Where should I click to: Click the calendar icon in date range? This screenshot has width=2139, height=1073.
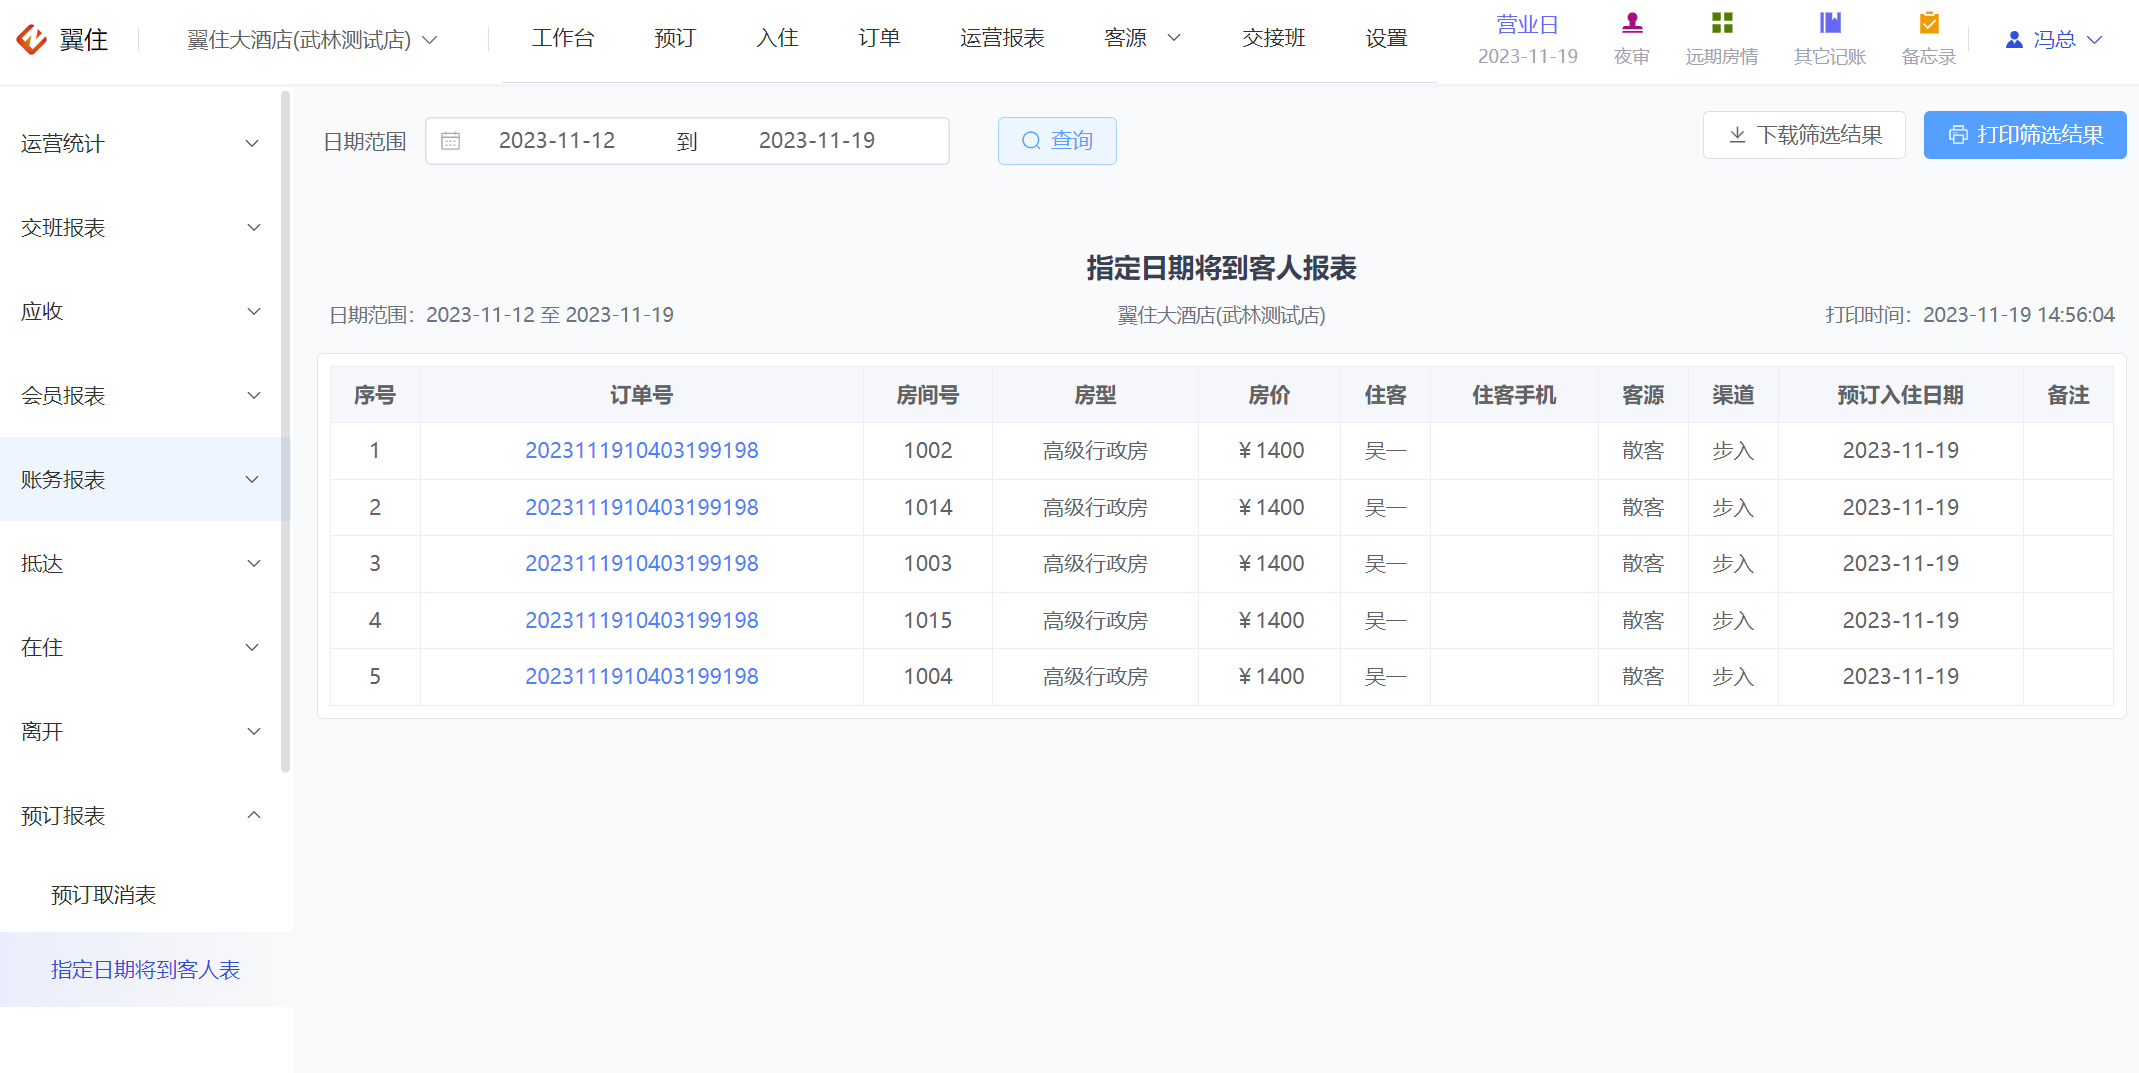pyautogui.click(x=451, y=141)
